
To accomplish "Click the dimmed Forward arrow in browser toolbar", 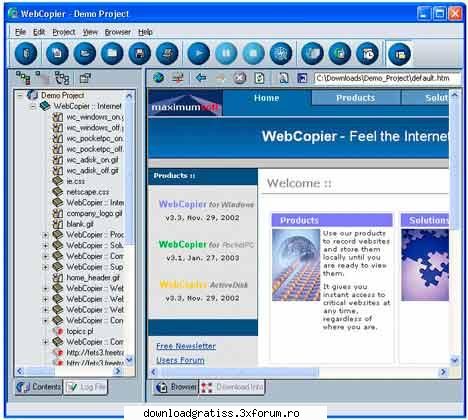I will click(x=220, y=78).
